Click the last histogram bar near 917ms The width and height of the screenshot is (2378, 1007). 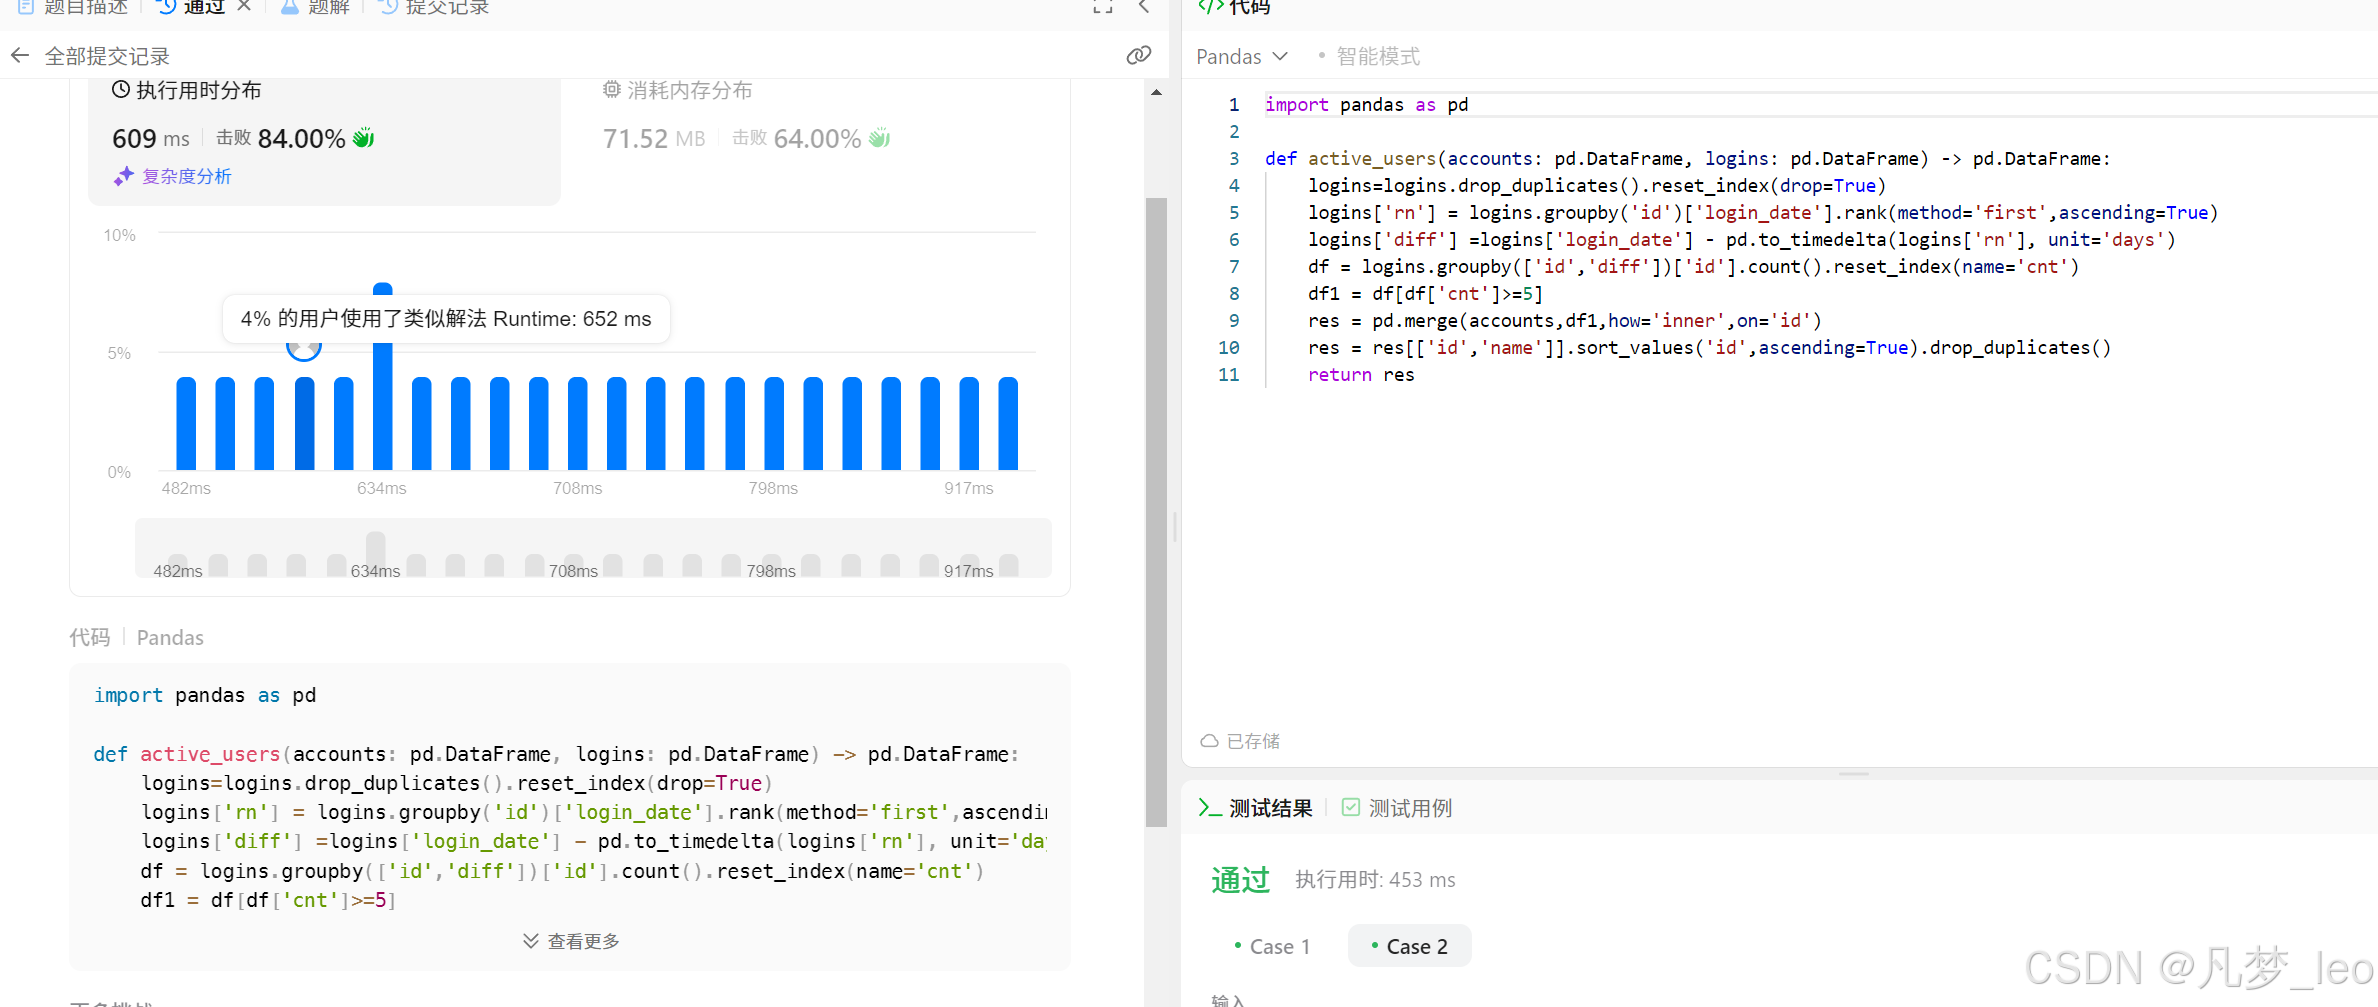click(1008, 424)
